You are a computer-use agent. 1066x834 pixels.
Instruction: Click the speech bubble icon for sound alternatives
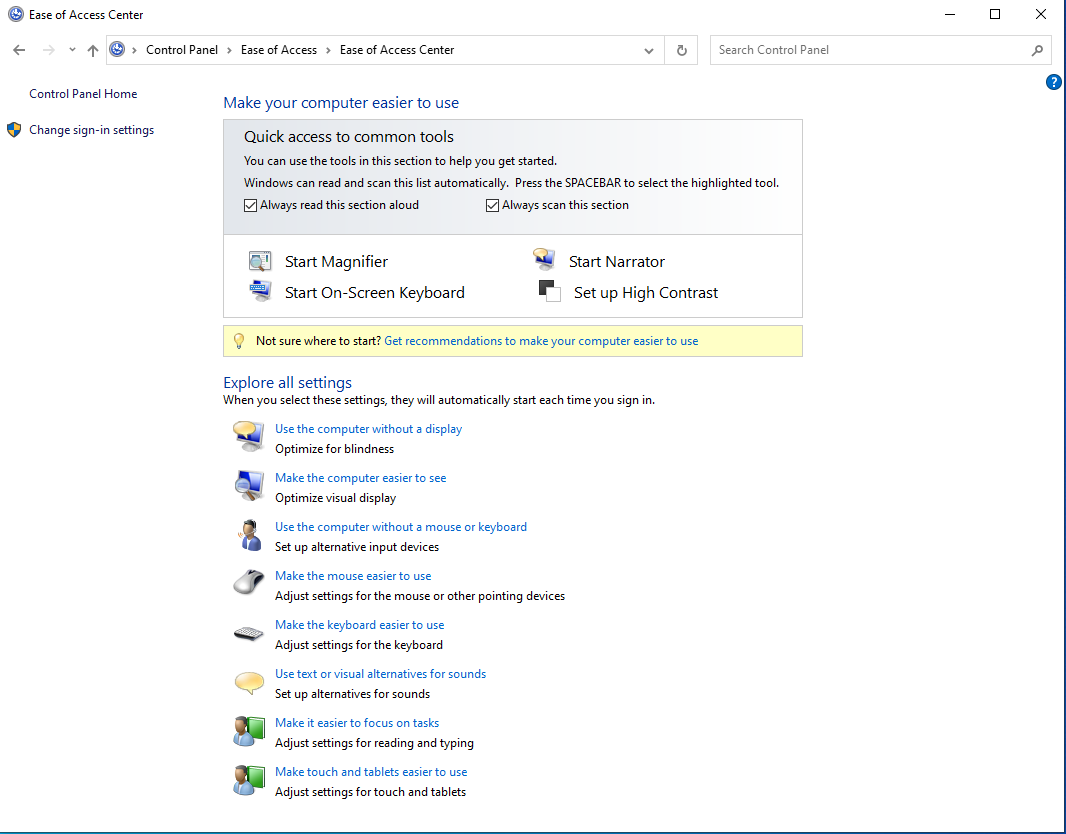(249, 682)
